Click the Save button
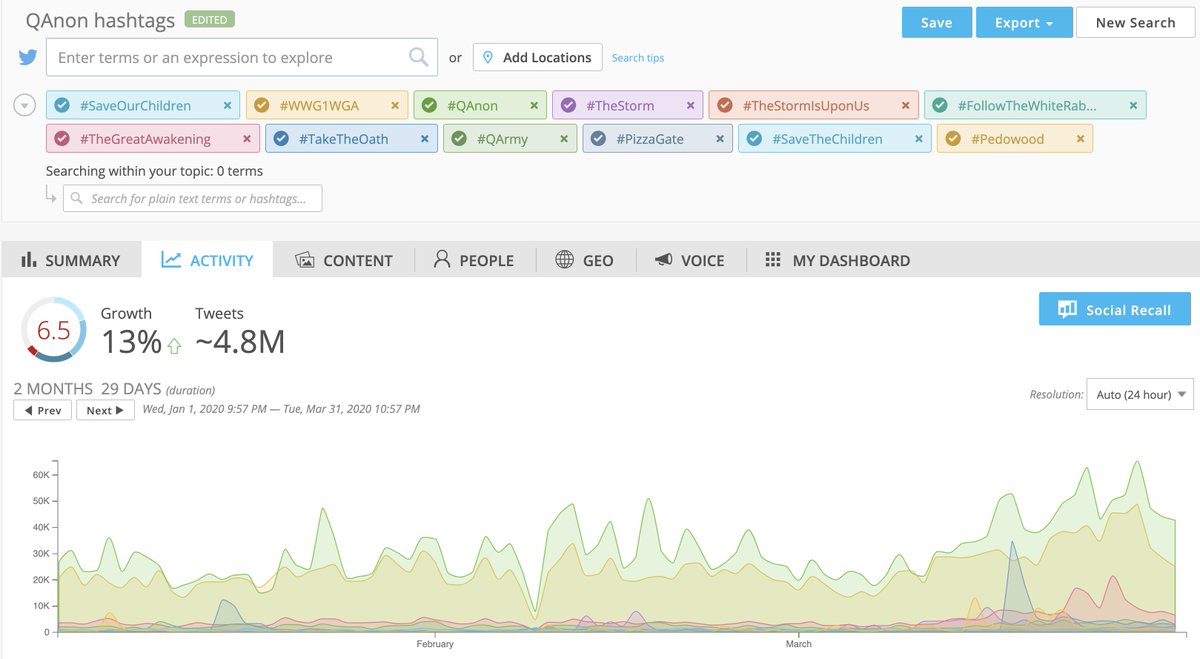Screen dimensions: 1200x659 pyautogui.click(x=936, y=22)
